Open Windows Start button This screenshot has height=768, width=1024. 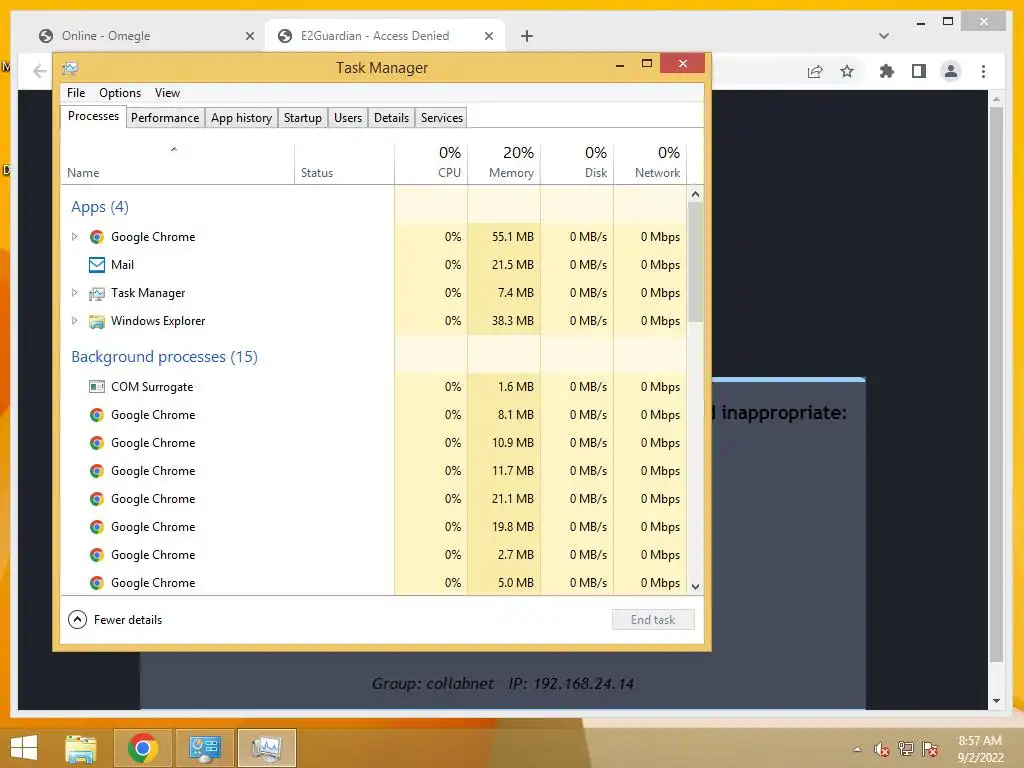pyautogui.click(x=24, y=748)
